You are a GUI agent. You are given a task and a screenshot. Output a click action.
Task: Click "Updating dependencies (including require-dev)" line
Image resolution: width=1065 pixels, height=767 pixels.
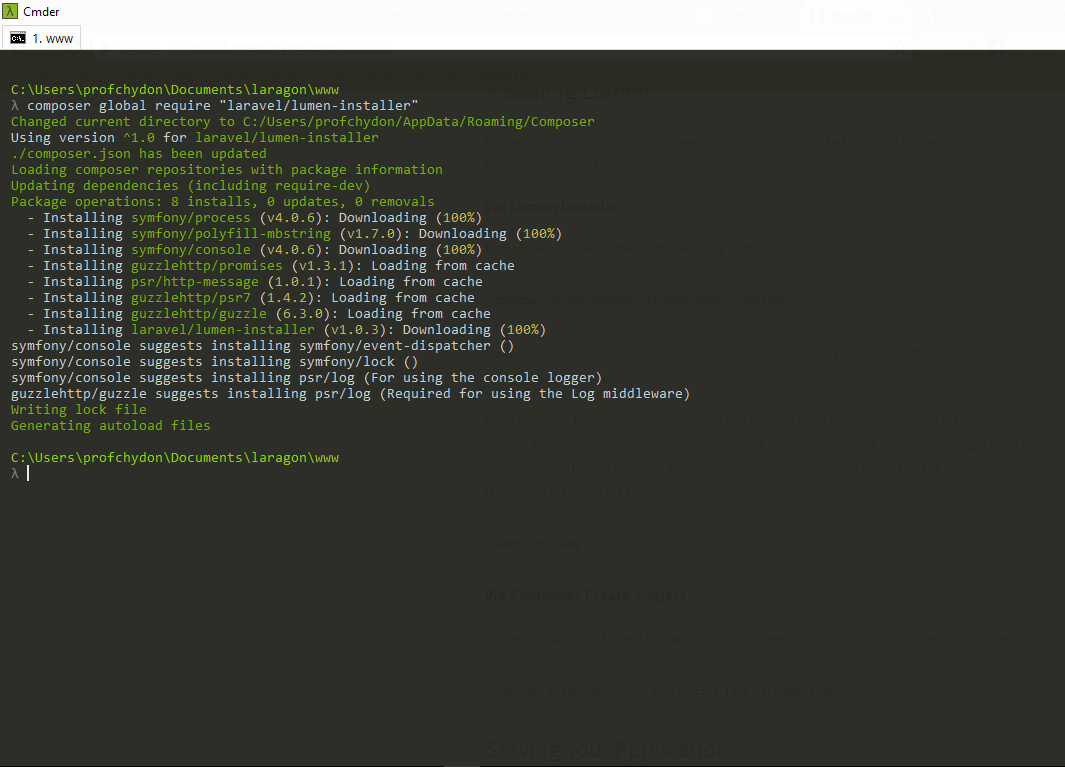(x=190, y=185)
